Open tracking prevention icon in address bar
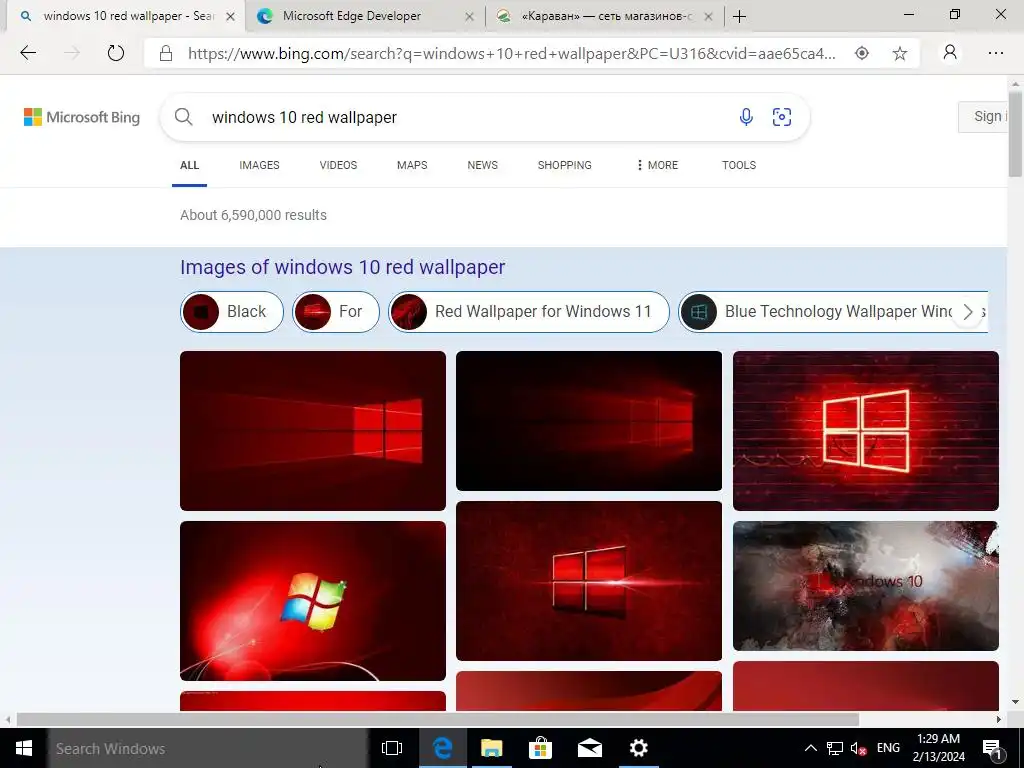 coord(862,54)
